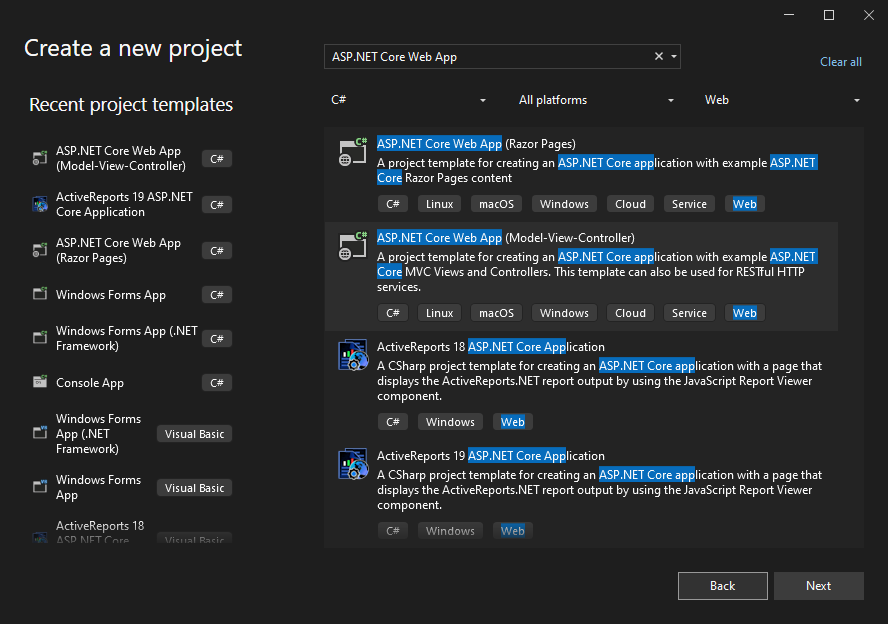The height and width of the screenshot is (624, 888).
Task: Open the All platforms filter dropdown
Action: pyautogui.click(x=596, y=100)
